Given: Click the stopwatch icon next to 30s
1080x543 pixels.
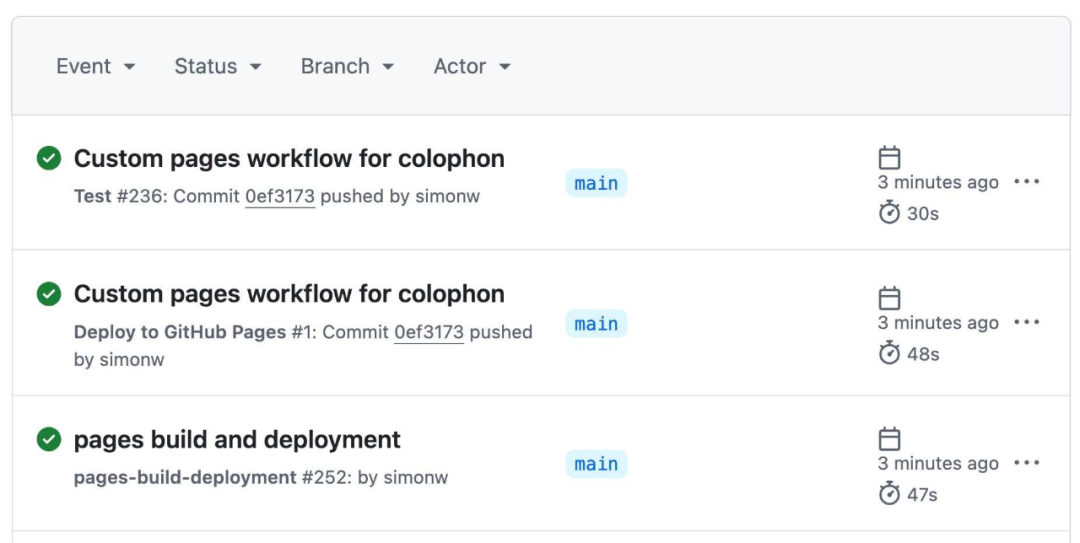Looking at the screenshot, I should pos(889,212).
